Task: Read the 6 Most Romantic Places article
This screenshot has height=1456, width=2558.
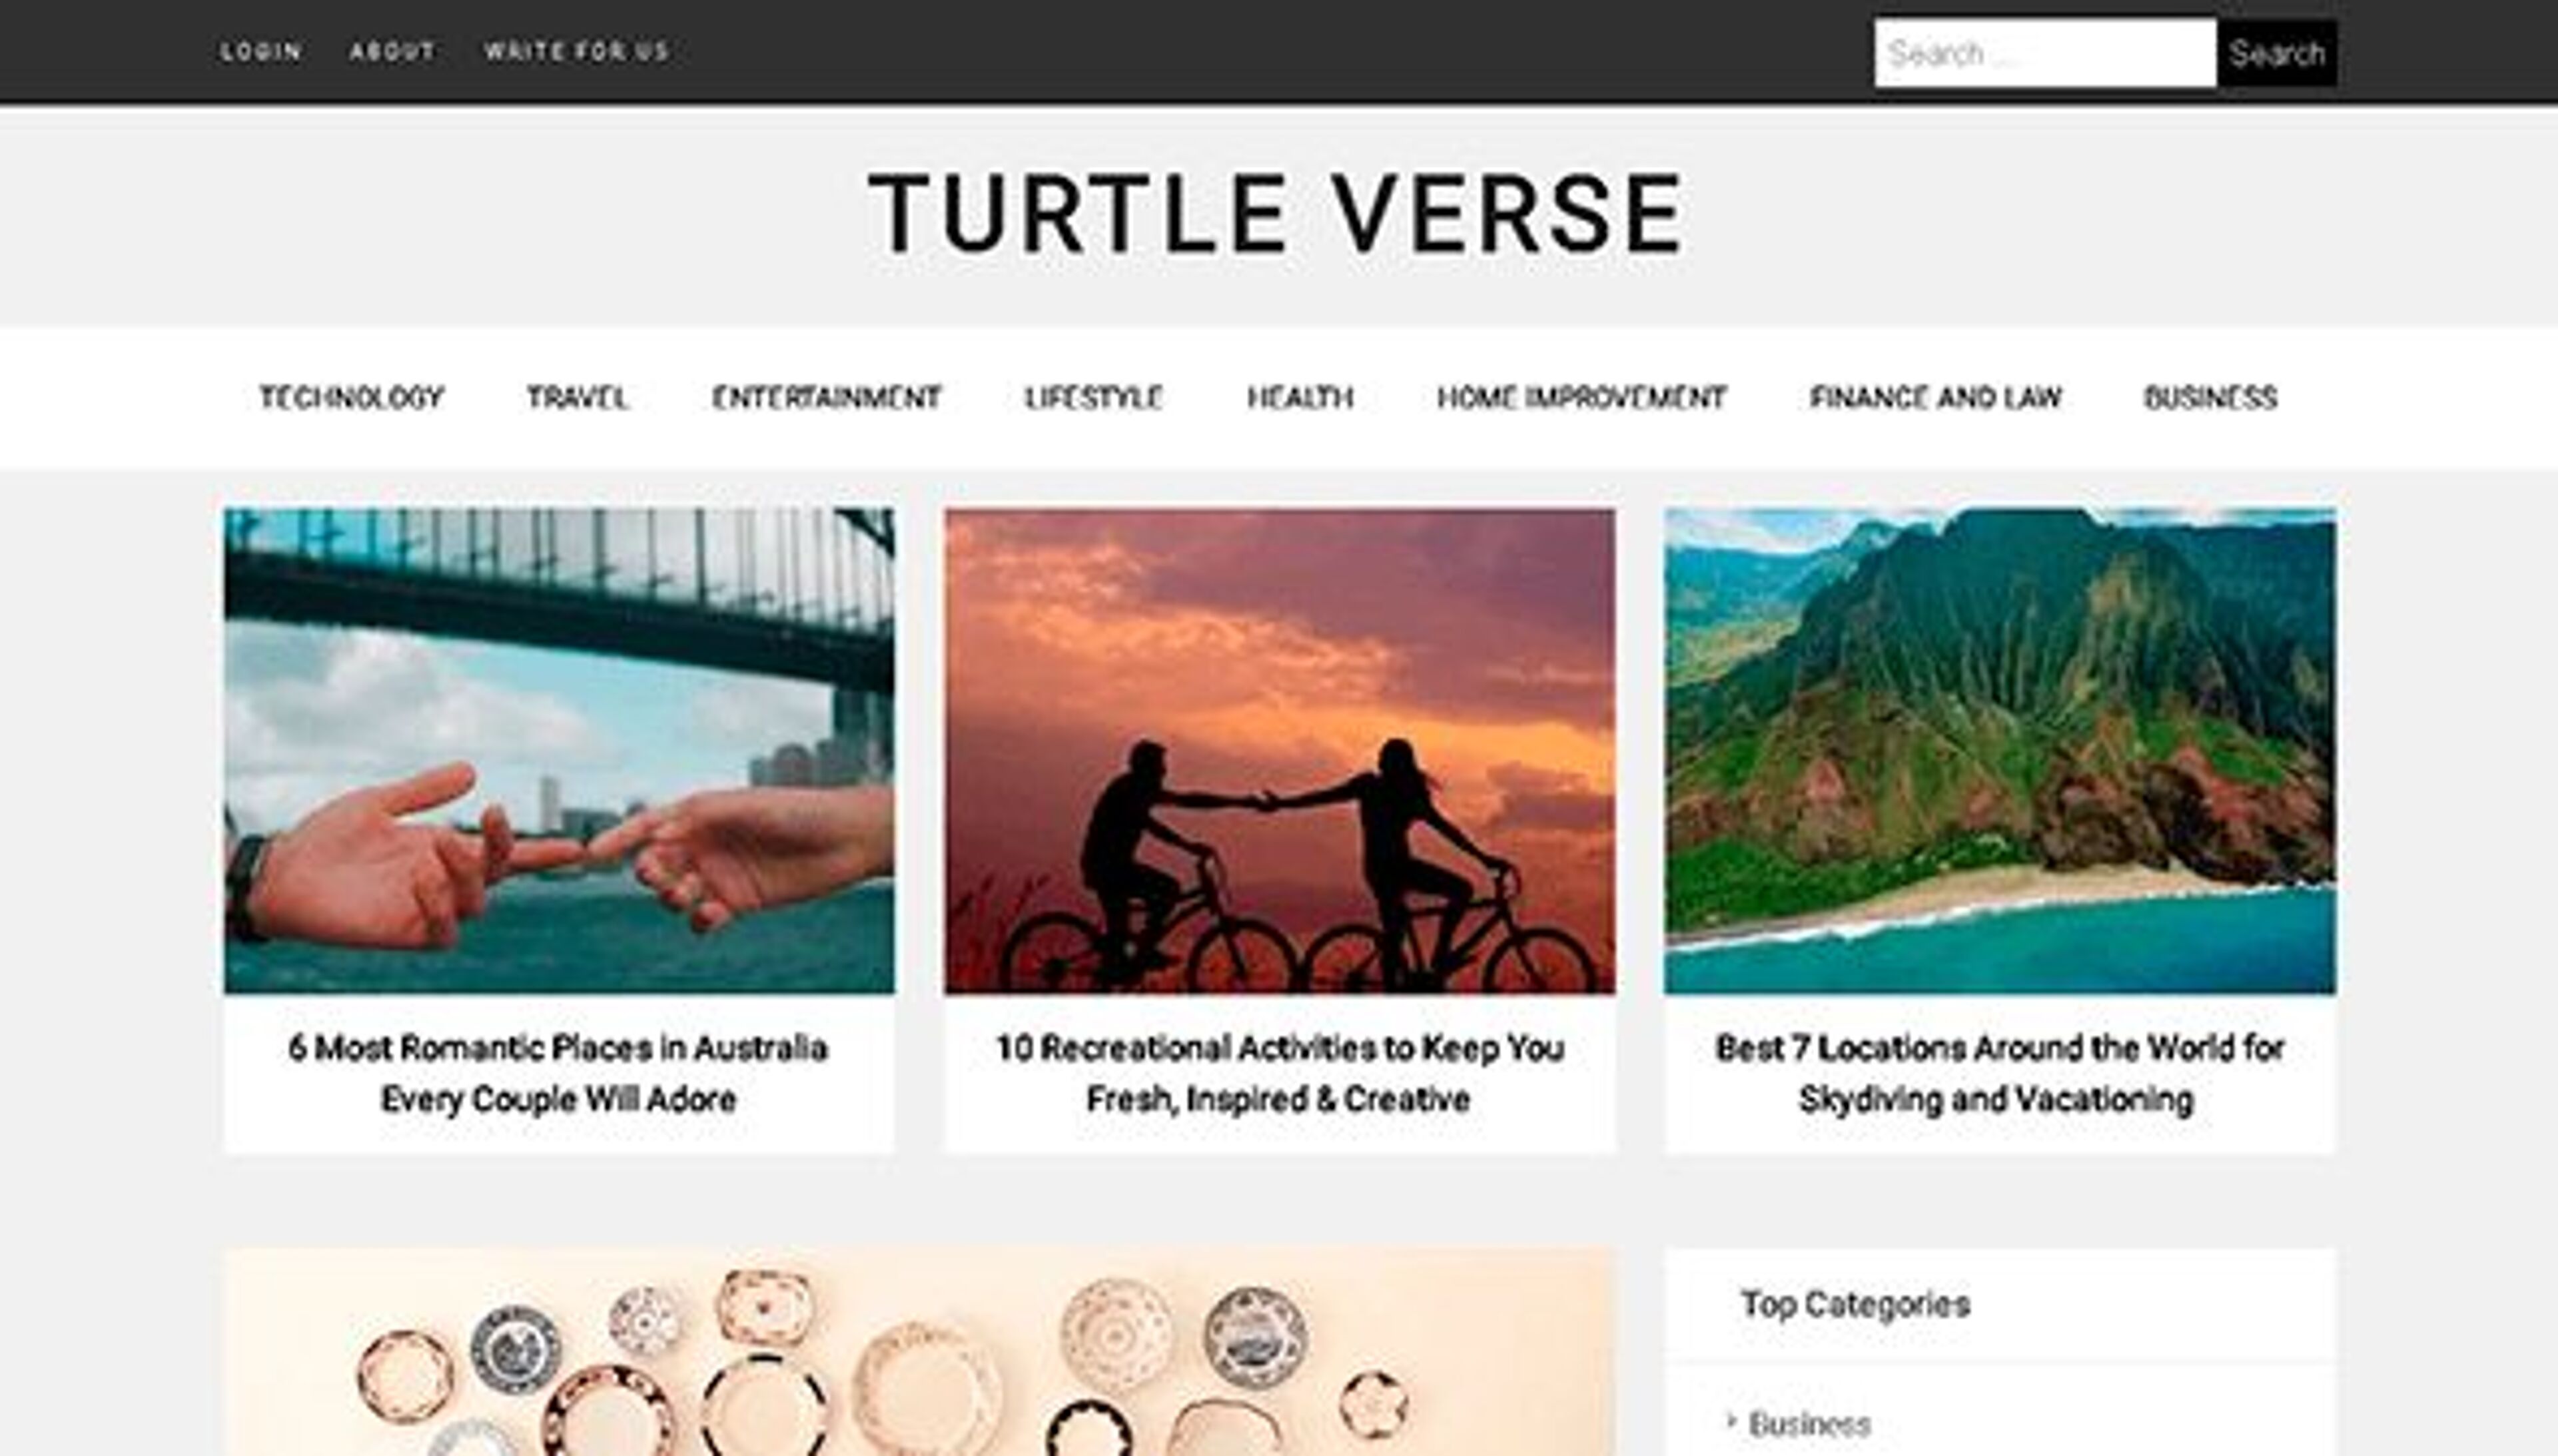Action: pos(559,1073)
